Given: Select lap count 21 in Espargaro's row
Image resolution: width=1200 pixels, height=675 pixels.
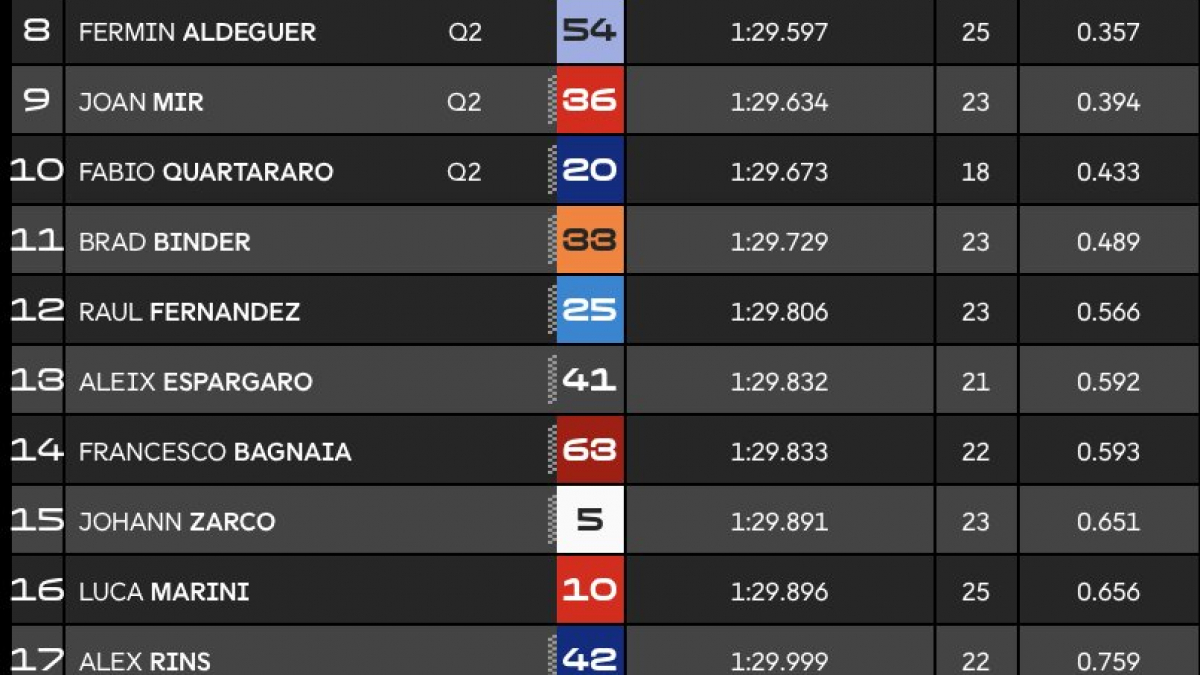Looking at the screenshot, I should [x=975, y=382].
